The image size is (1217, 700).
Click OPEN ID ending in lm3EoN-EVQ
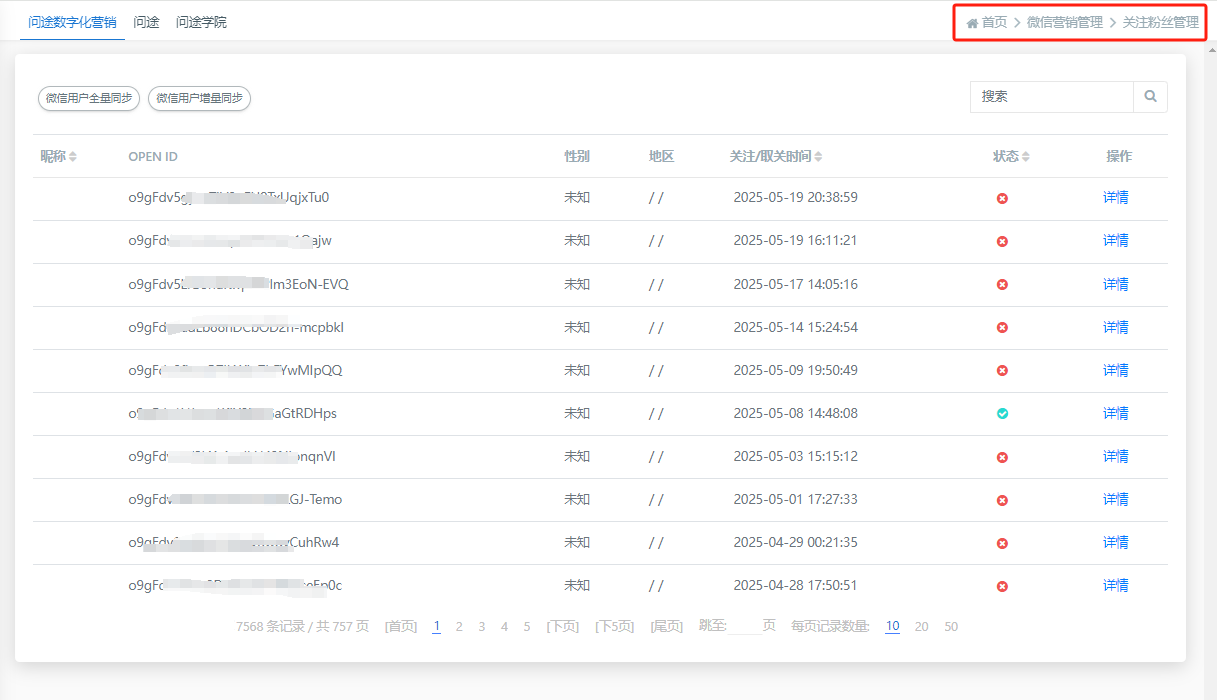pyautogui.click(x=238, y=284)
